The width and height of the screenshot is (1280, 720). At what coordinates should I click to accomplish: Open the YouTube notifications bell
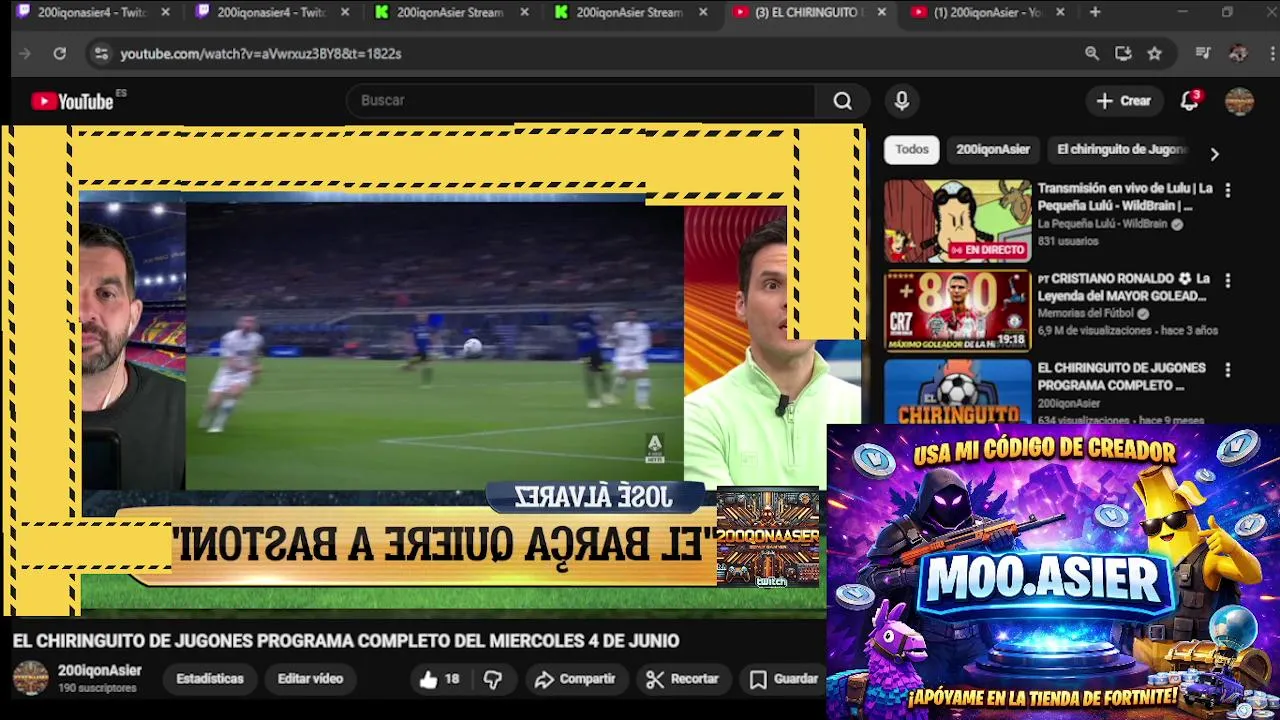point(1189,101)
